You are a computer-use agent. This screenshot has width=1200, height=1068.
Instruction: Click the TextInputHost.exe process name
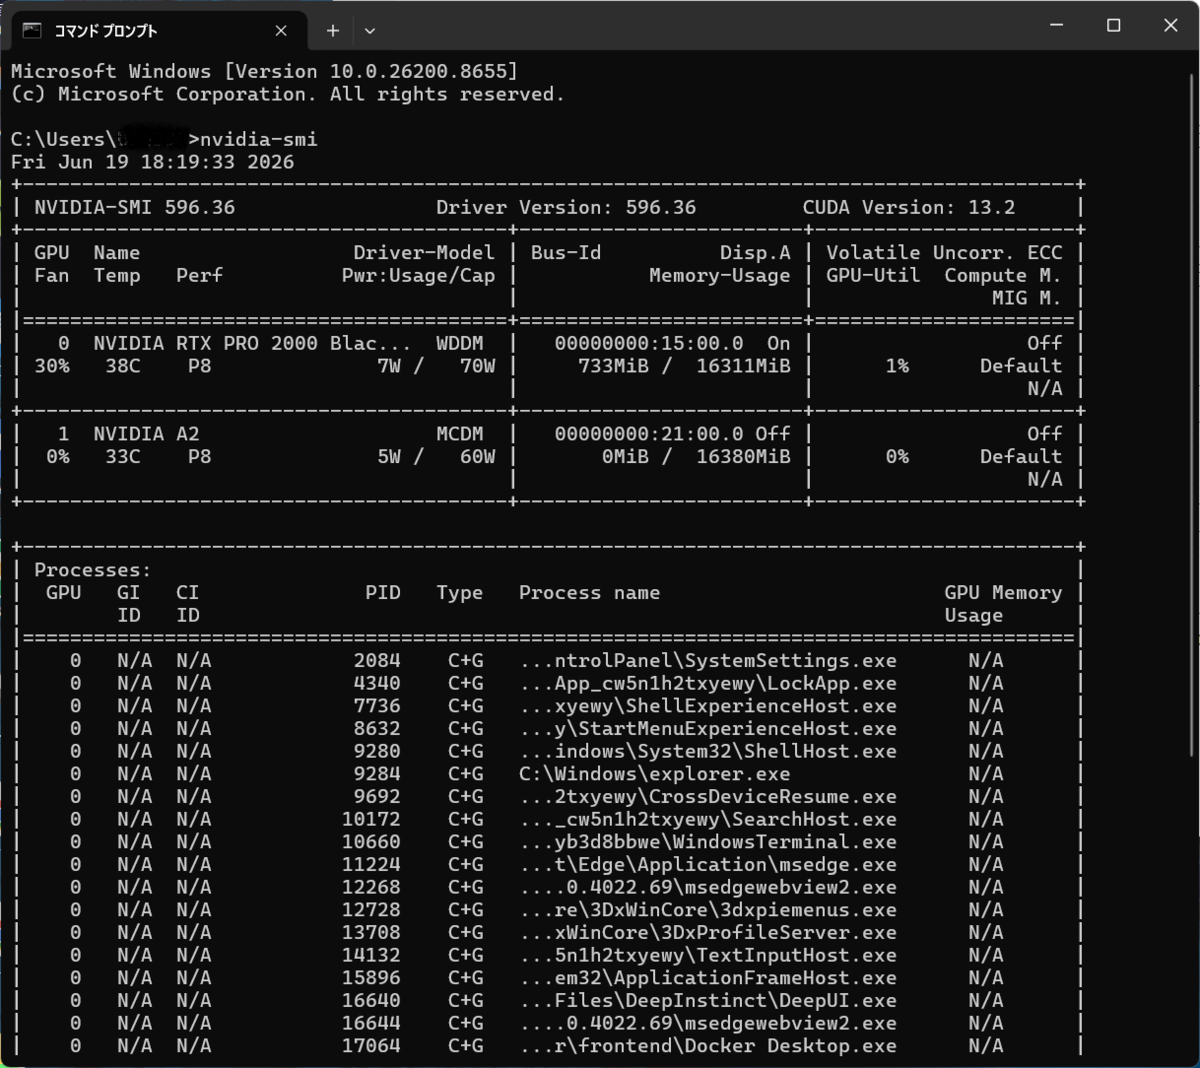coord(708,956)
